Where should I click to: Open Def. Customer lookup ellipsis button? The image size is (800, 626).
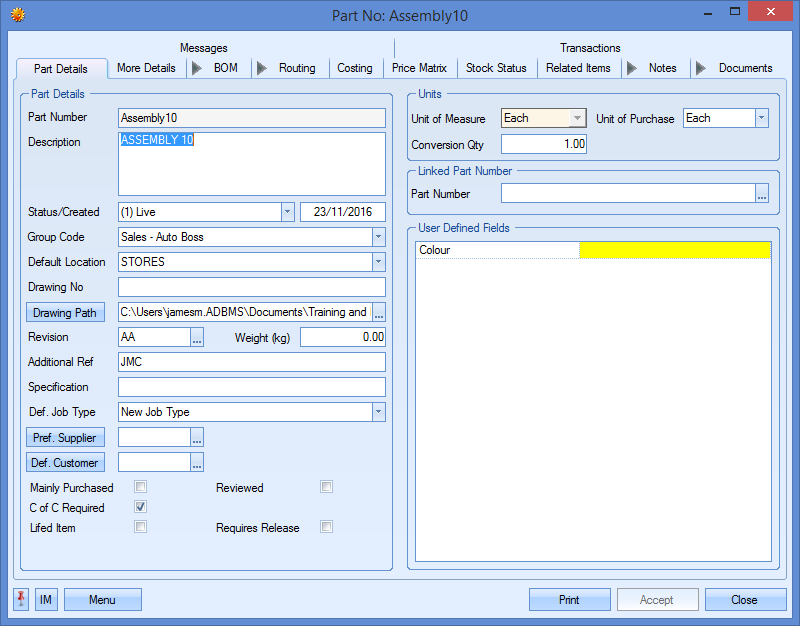pyautogui.click(x=197, y=462)
